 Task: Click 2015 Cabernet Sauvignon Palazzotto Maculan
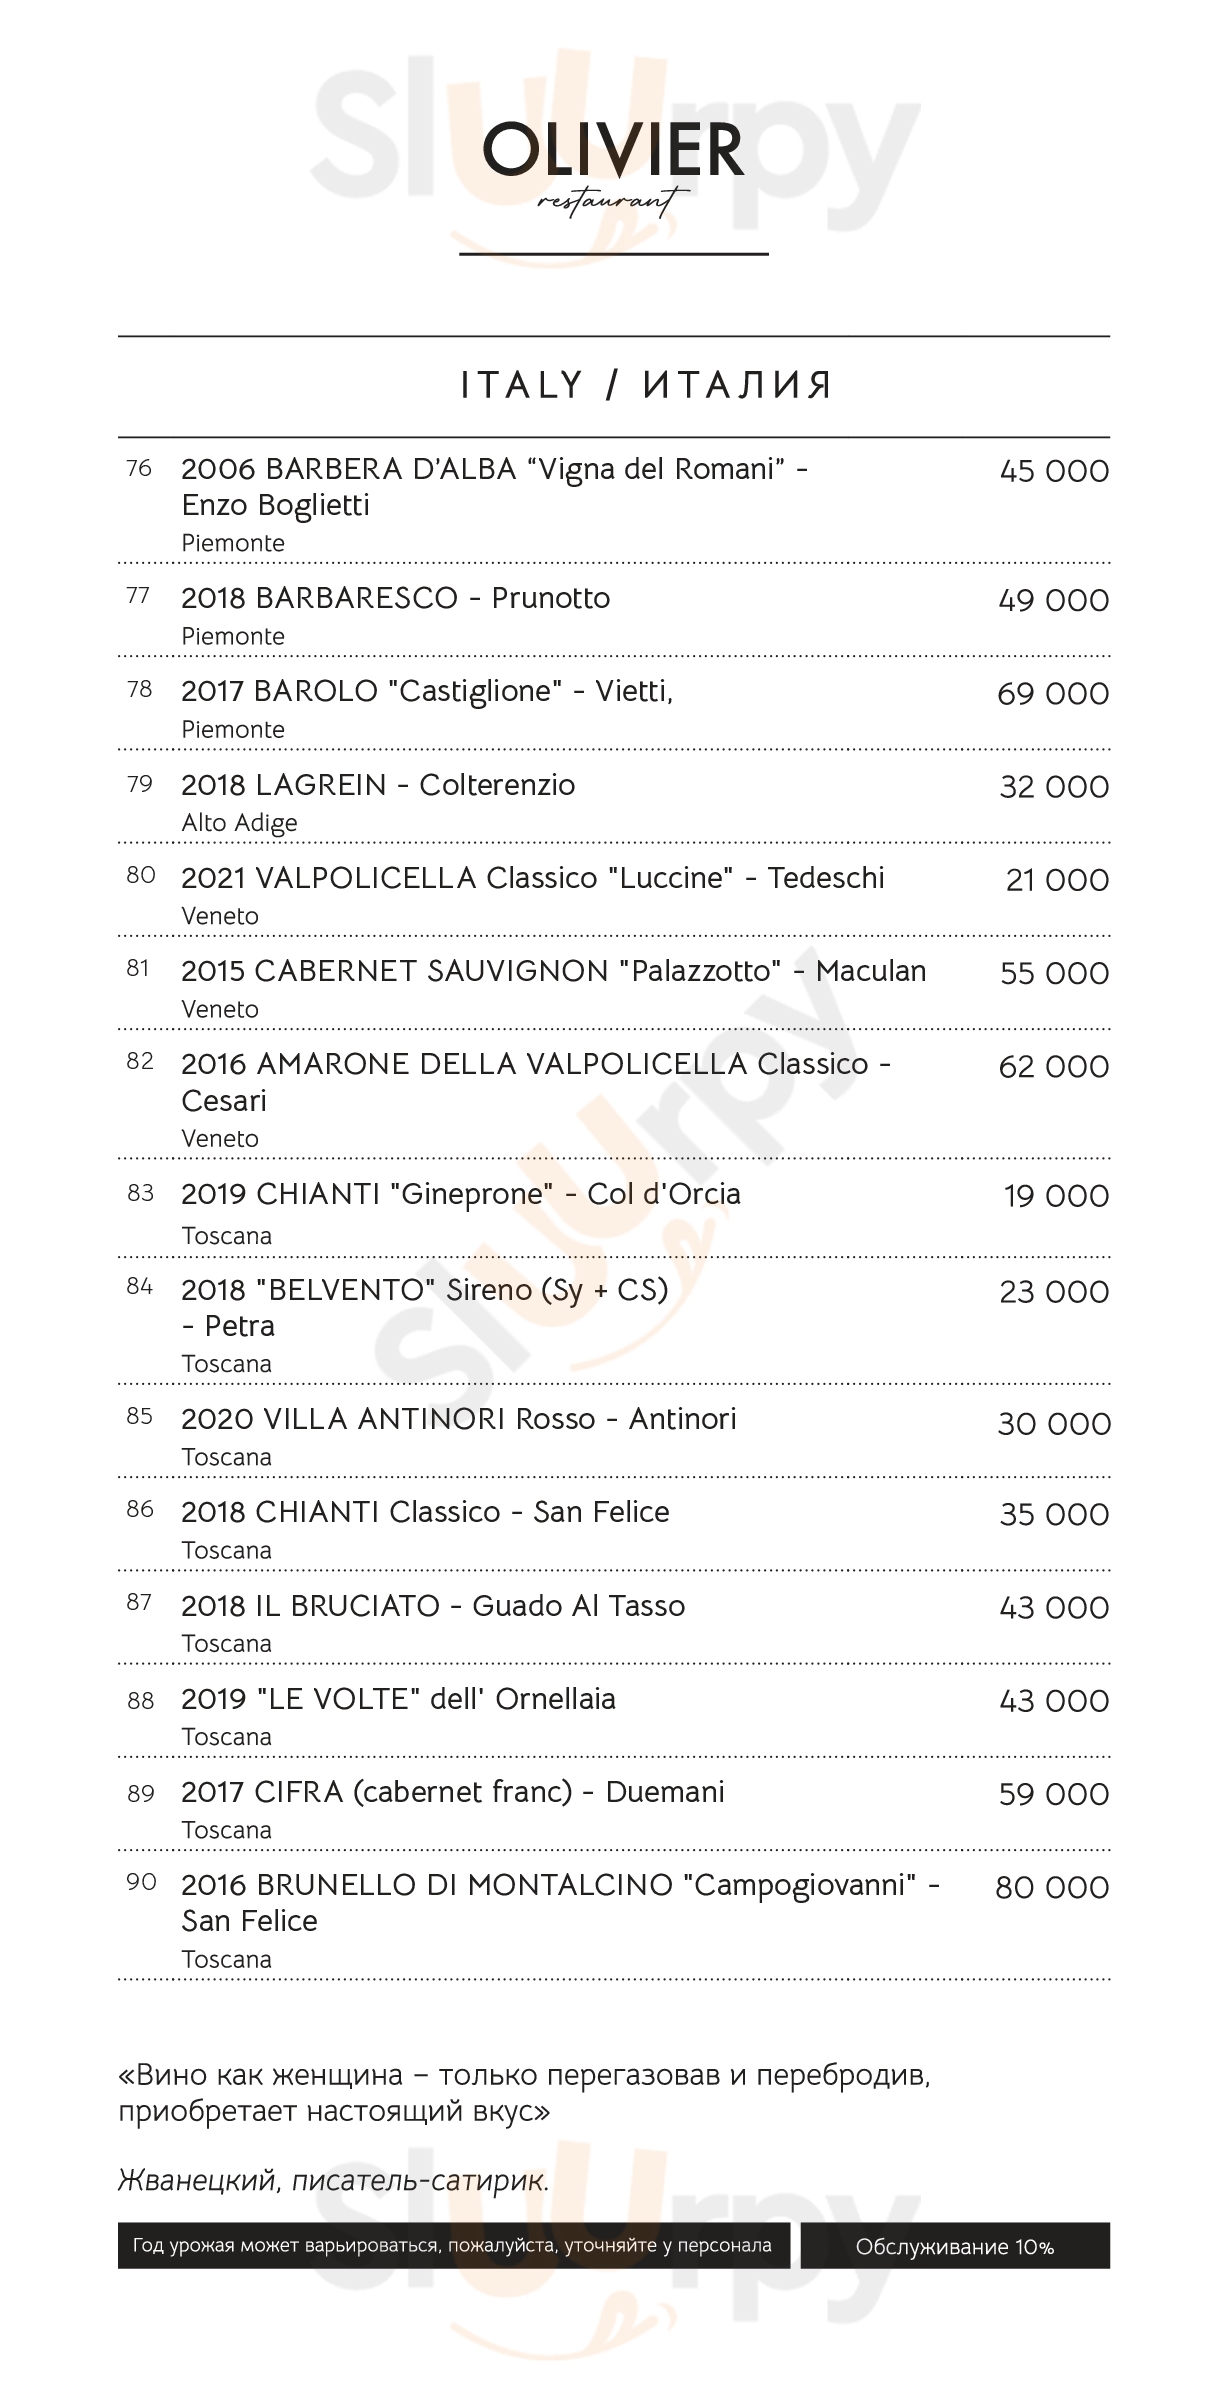click(553, 971)
